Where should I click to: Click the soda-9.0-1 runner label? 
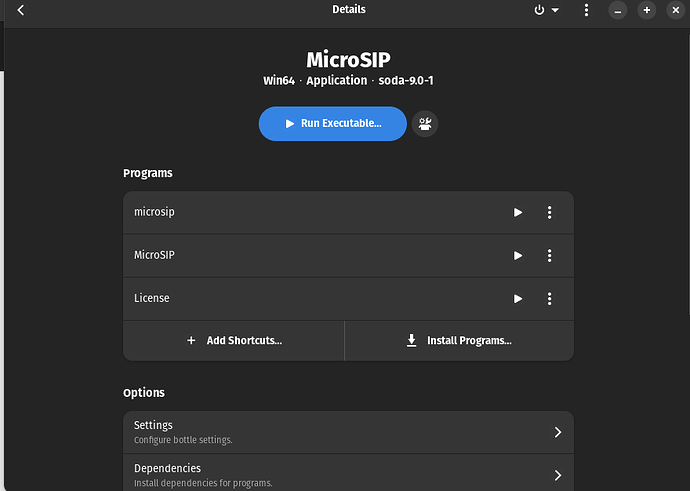(x=406, y=81)
